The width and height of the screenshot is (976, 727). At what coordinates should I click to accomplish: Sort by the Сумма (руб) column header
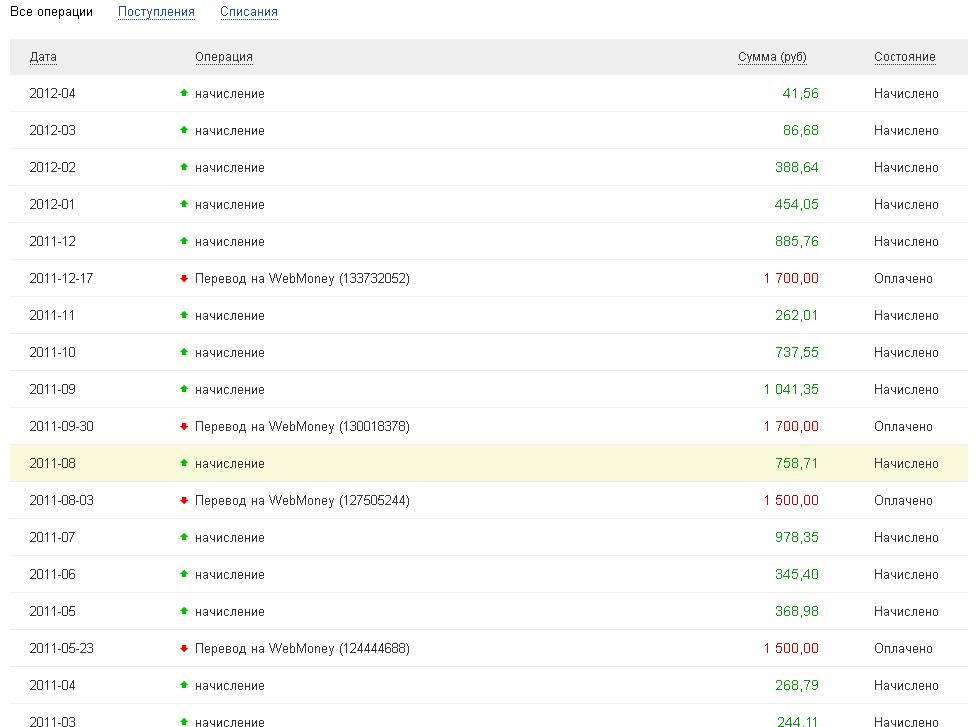tap(772, 57)
